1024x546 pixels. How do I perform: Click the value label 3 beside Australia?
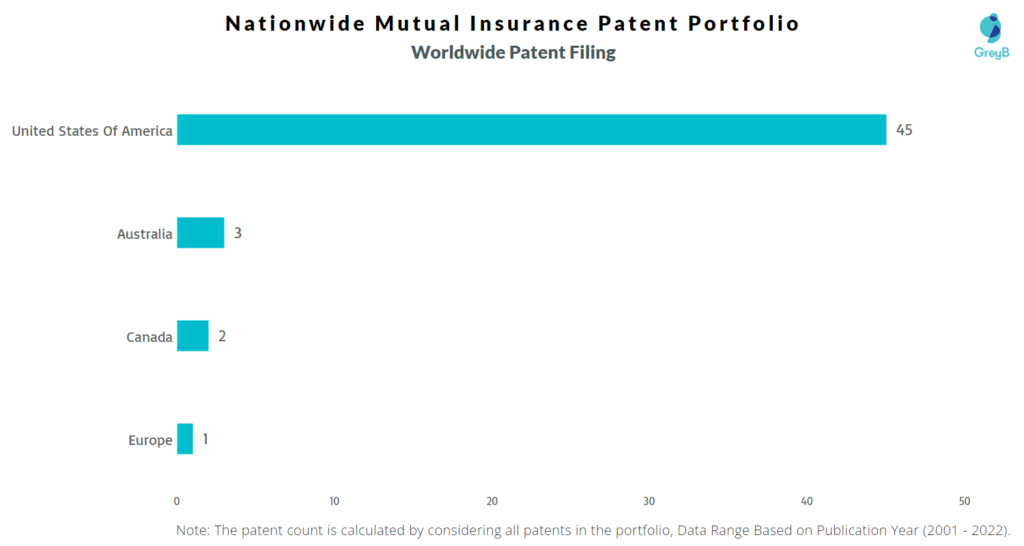pos(238,233)
